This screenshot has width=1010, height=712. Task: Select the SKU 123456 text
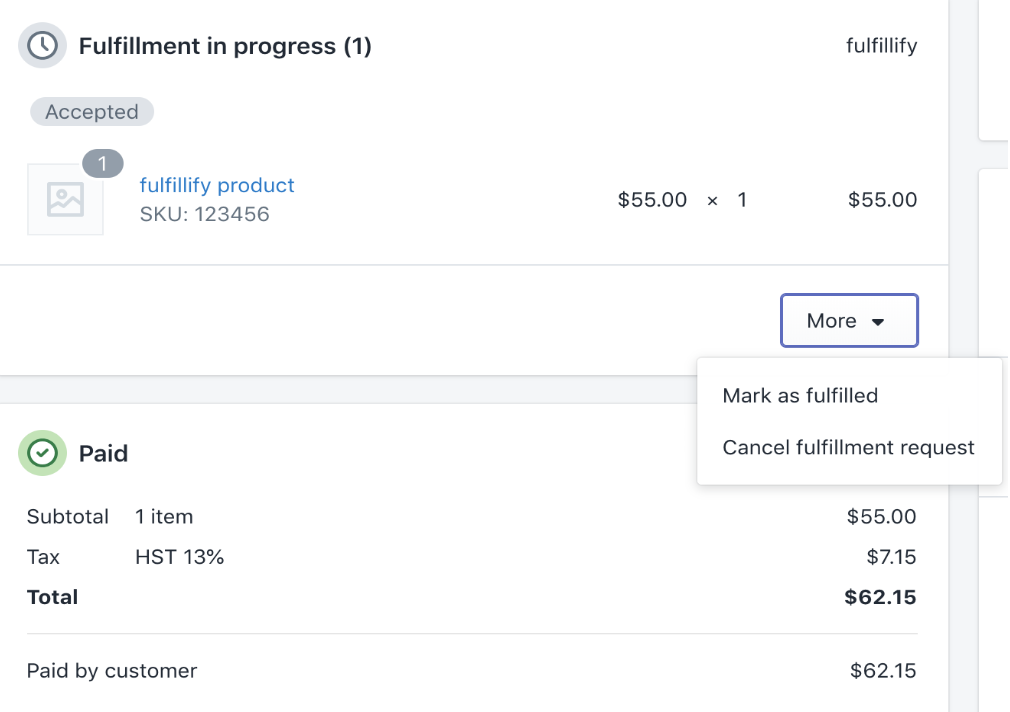204,214
